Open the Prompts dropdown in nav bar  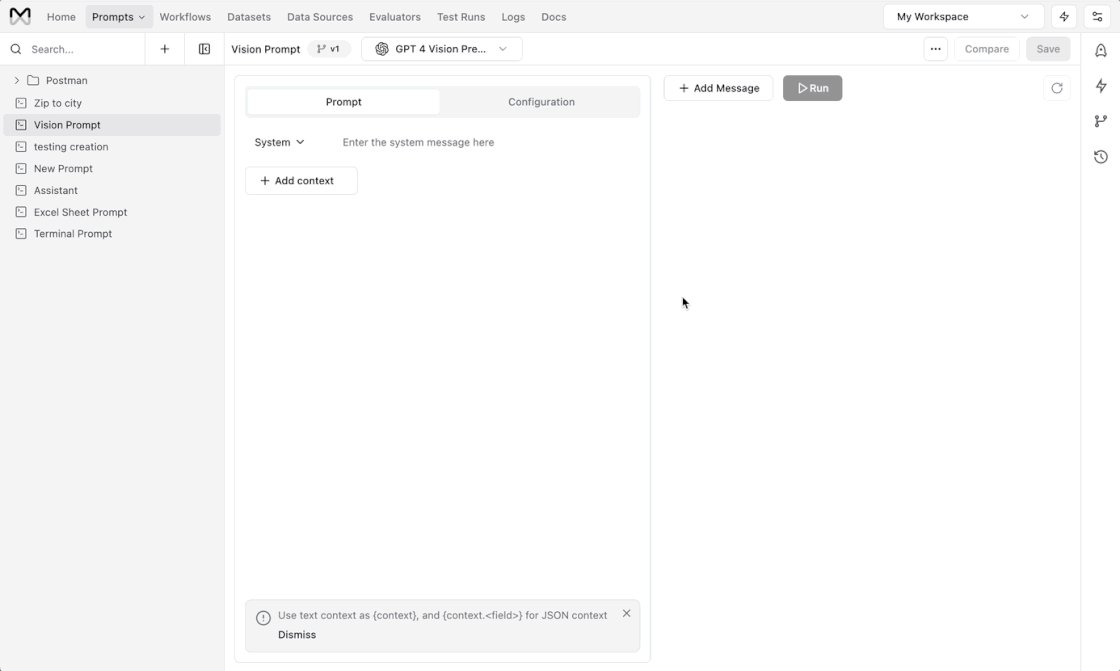tap(119, 16)
